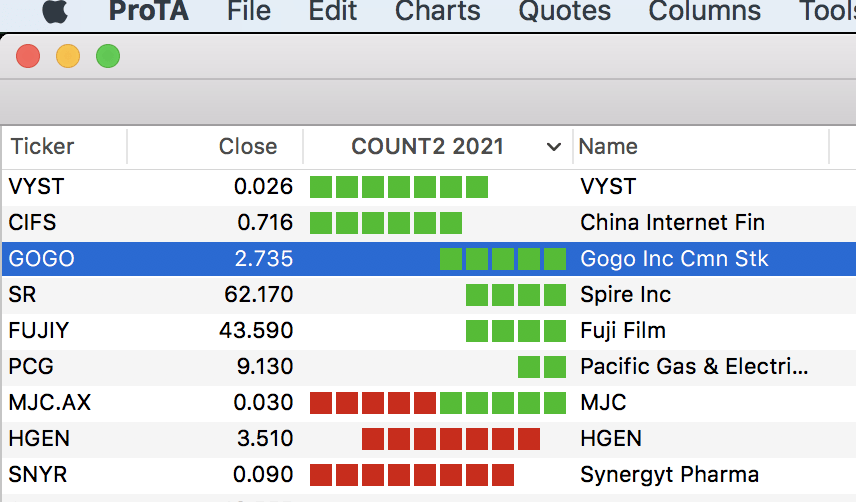Click the China Internet Fin name
This screenshot has height=502, width=856.
point(673,223)
